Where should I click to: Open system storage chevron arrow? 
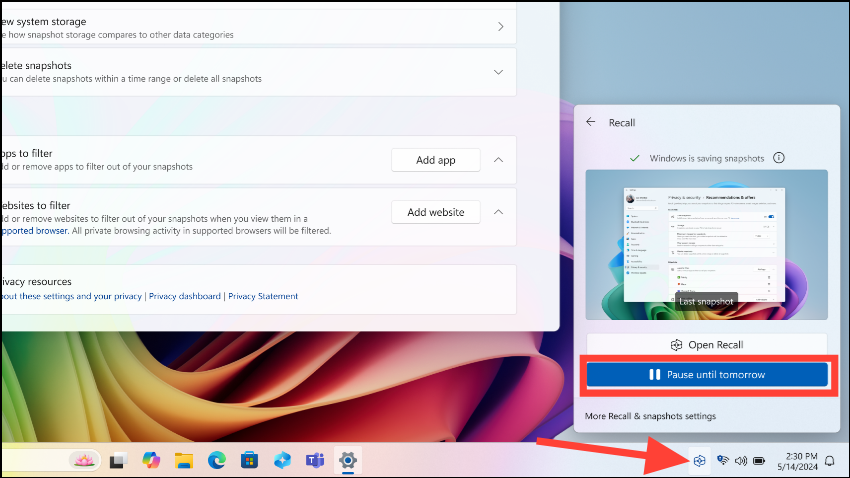pyautogui.click(x=500, y=27)
